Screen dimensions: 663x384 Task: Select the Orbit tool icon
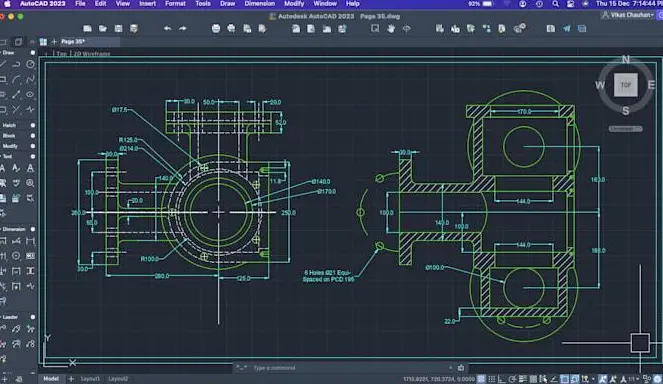click(406, 29)
